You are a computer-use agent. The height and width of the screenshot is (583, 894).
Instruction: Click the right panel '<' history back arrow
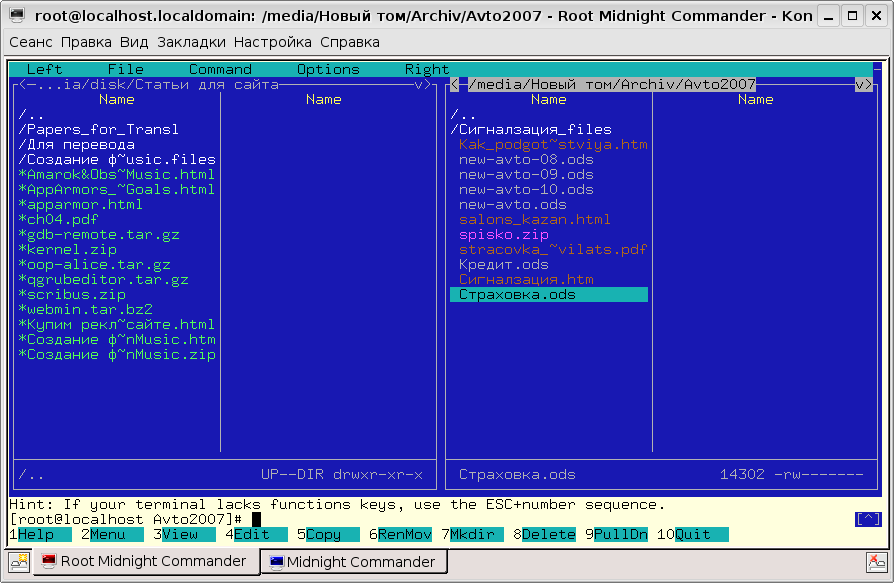pyautogui.click(x=454, y=84)
